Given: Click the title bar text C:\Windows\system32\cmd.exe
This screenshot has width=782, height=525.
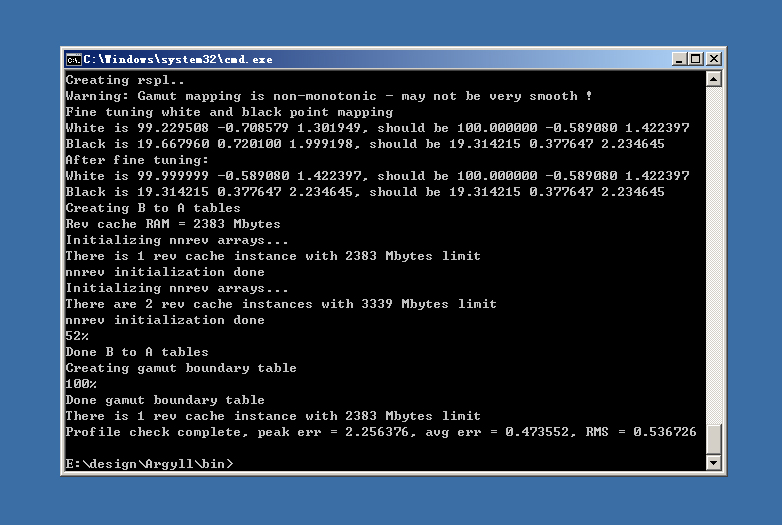Looking at the screenshot, I should [x=178, y=59].
